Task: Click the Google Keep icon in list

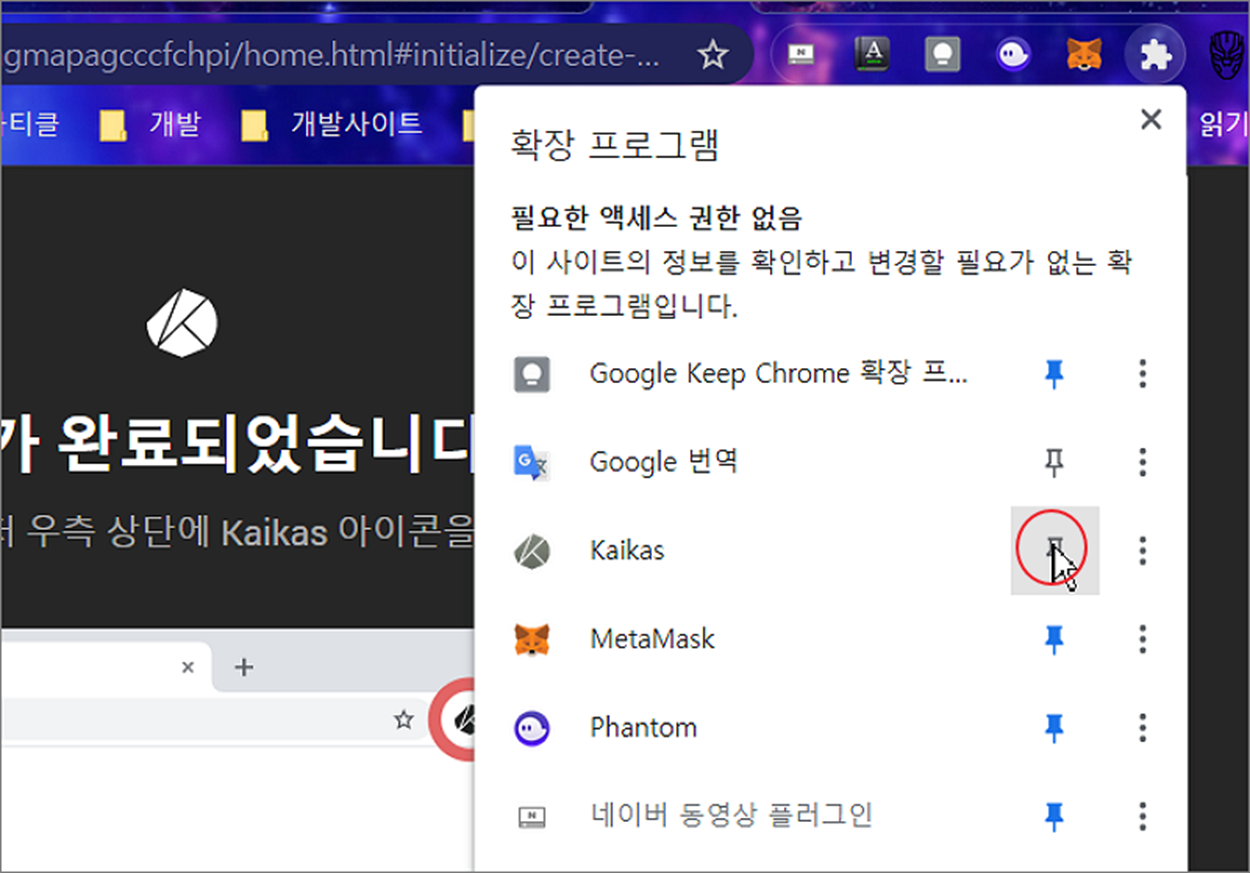Action: (x=531, y=374)
